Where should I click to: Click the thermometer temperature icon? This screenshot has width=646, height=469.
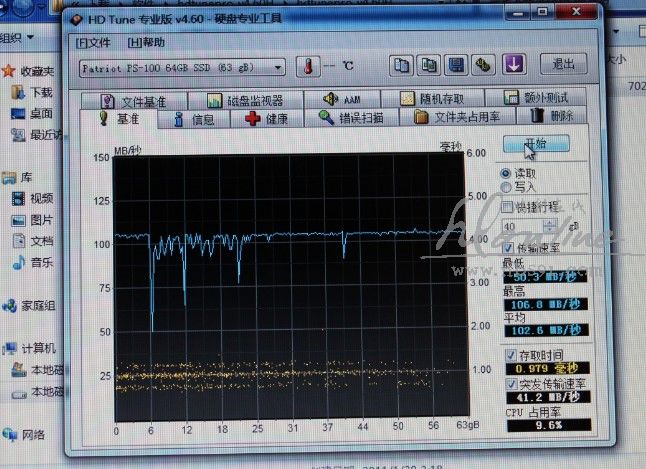tap(311, 67)
